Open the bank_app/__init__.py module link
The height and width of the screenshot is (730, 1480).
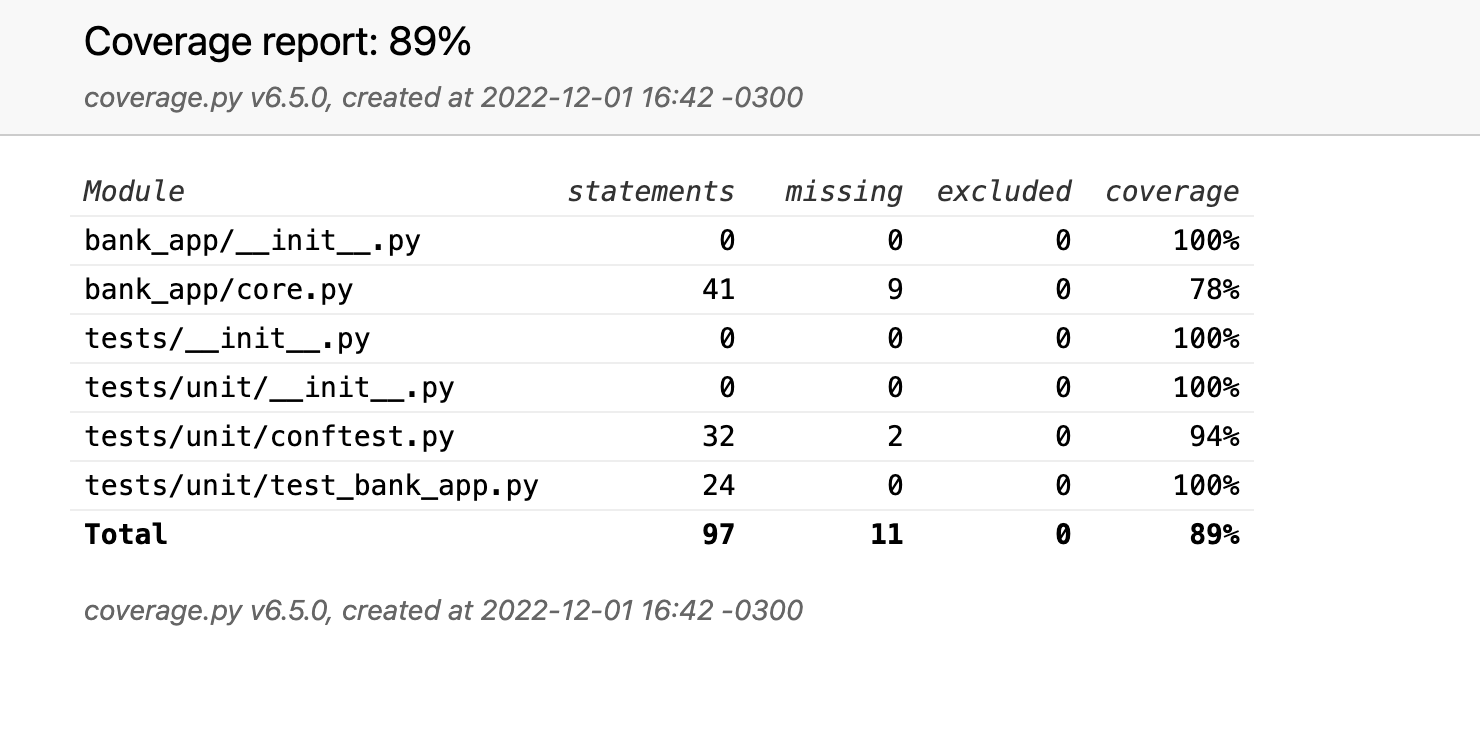252,241
